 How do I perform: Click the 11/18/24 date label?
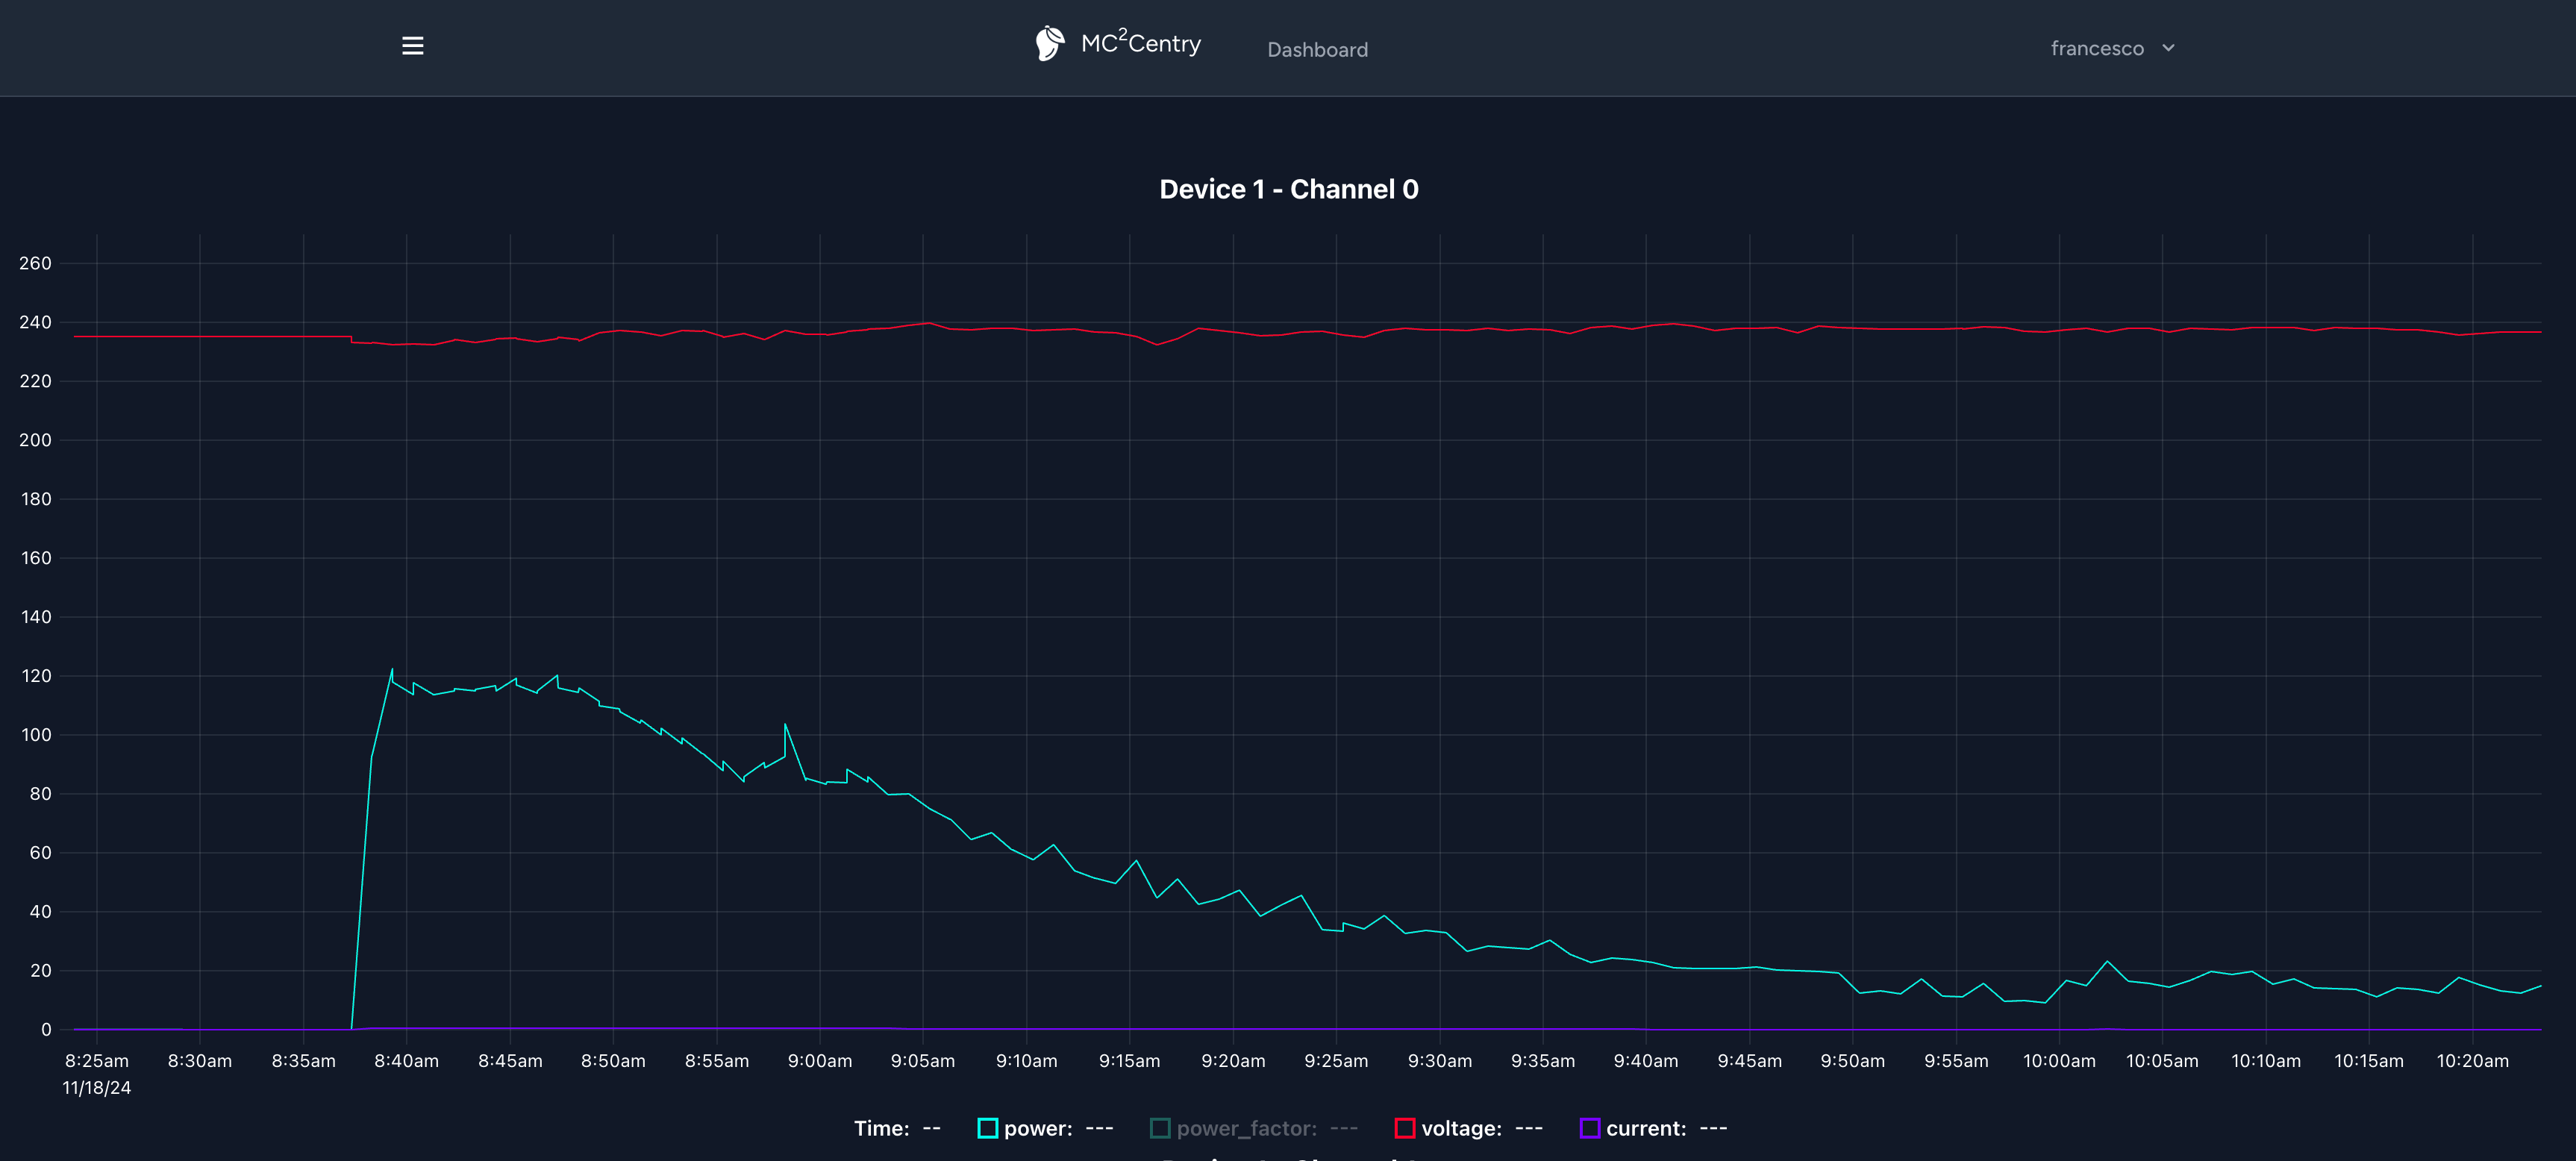[97, 1088]
